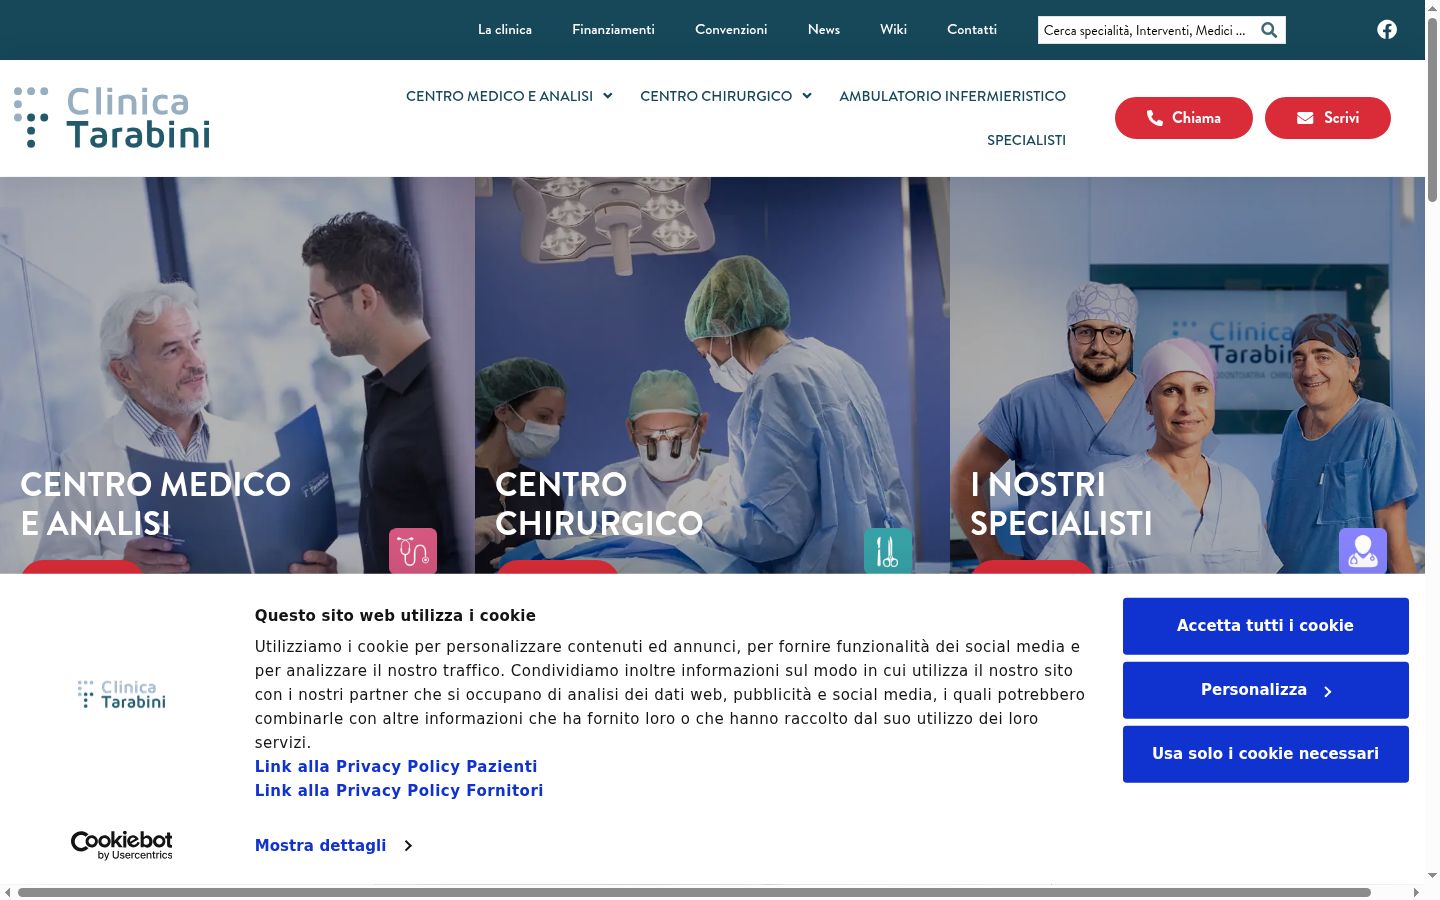This screenshot has height=900, width=1440.
Task: Click the Centro Medico e Analisi image card
Action: pyautogui.click(x=237, y=375)
